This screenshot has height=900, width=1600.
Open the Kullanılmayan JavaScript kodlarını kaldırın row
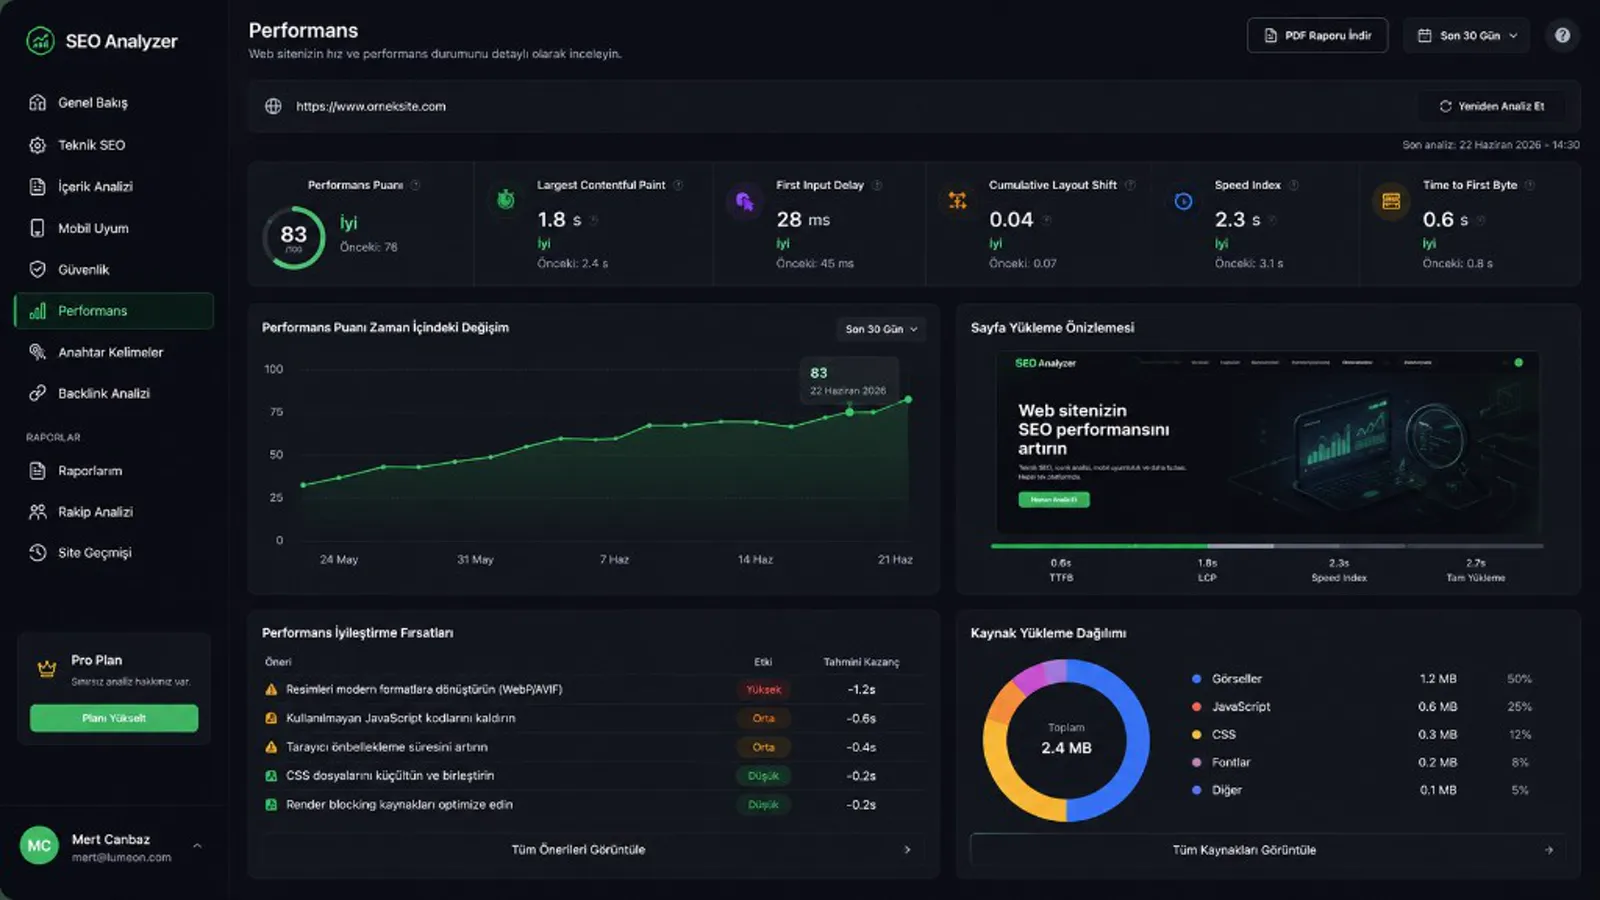click(592, 718)
